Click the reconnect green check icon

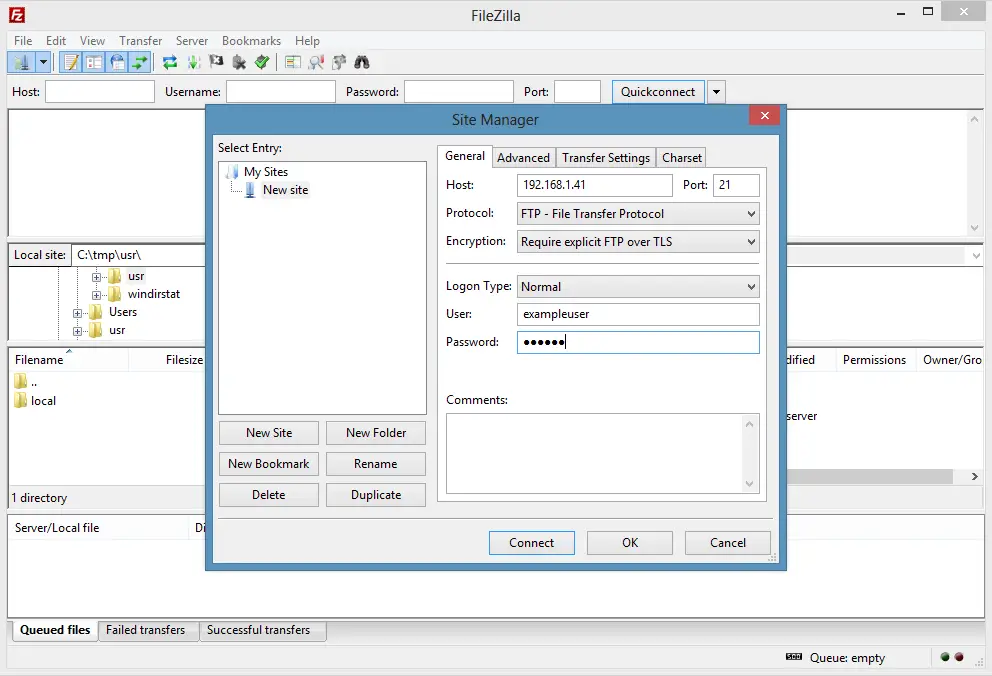click(262, 62)
